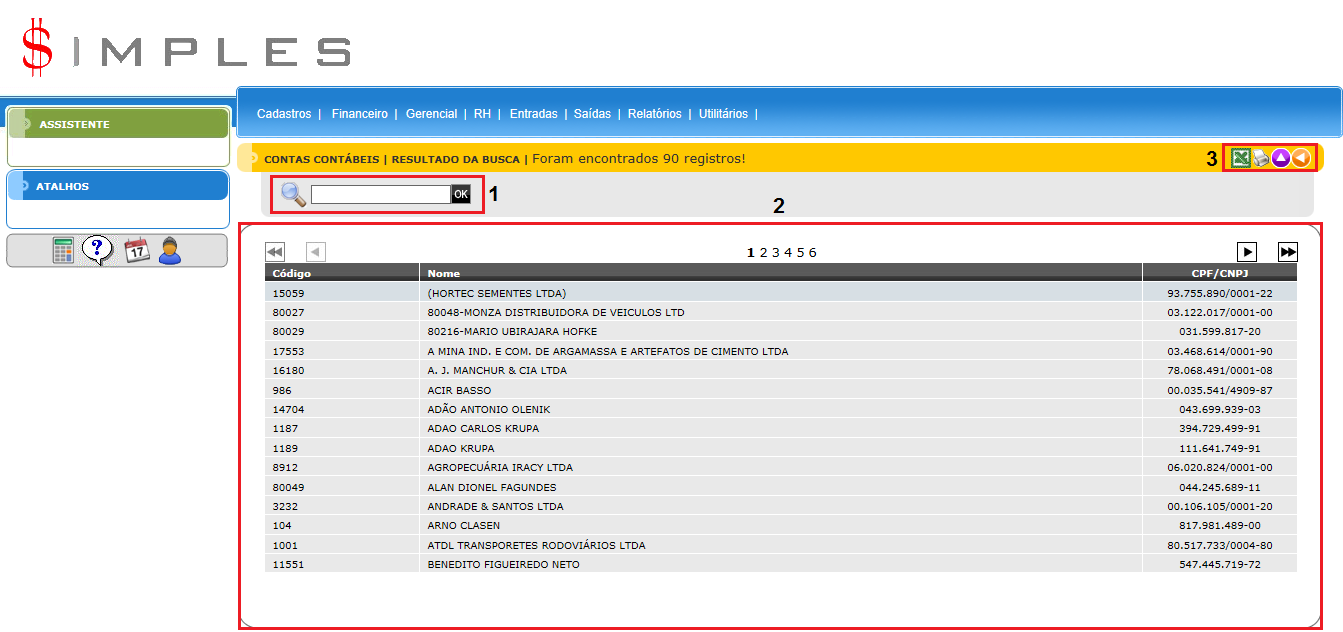Click inside the search text field

pos(380,194)
